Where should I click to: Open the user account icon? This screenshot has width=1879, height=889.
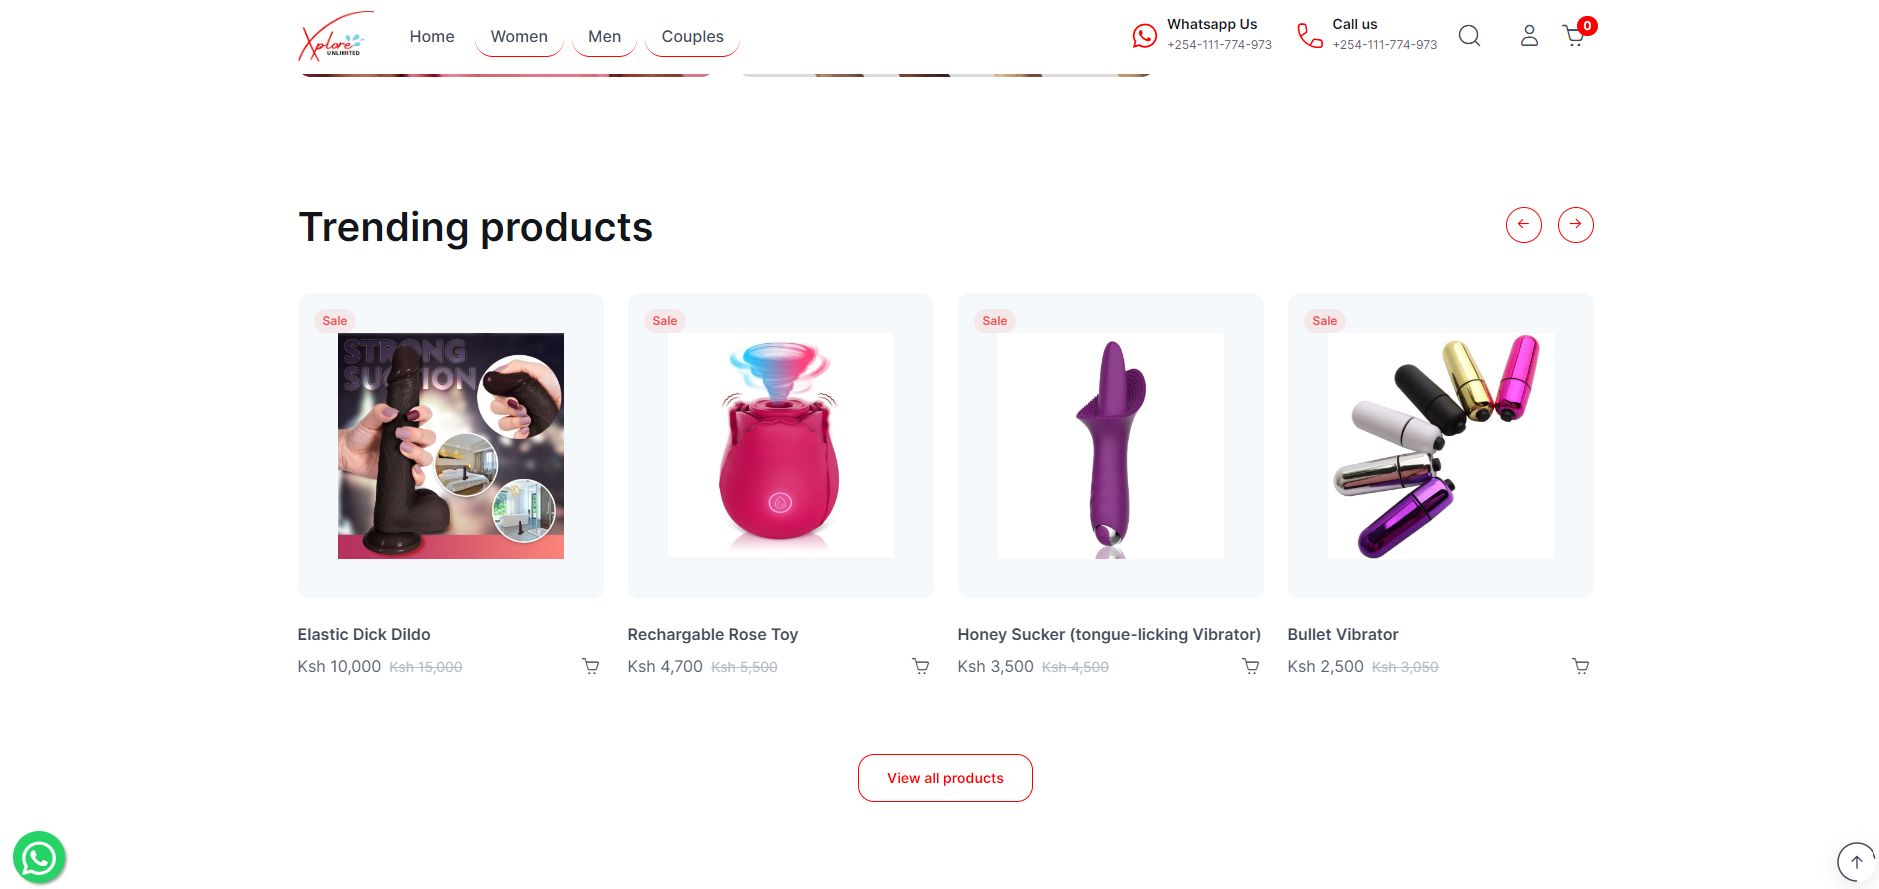point(1529,36)
